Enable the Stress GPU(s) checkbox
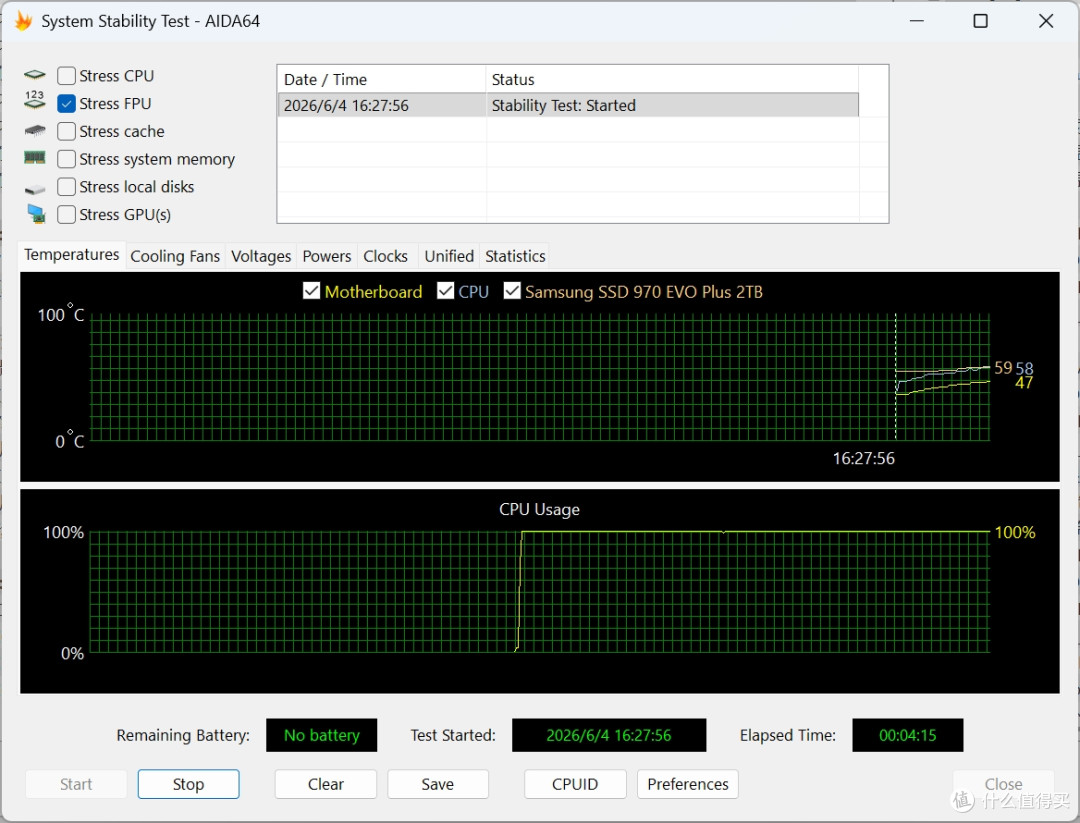The width and height of the screenshot is (1080, 823). 66,214
